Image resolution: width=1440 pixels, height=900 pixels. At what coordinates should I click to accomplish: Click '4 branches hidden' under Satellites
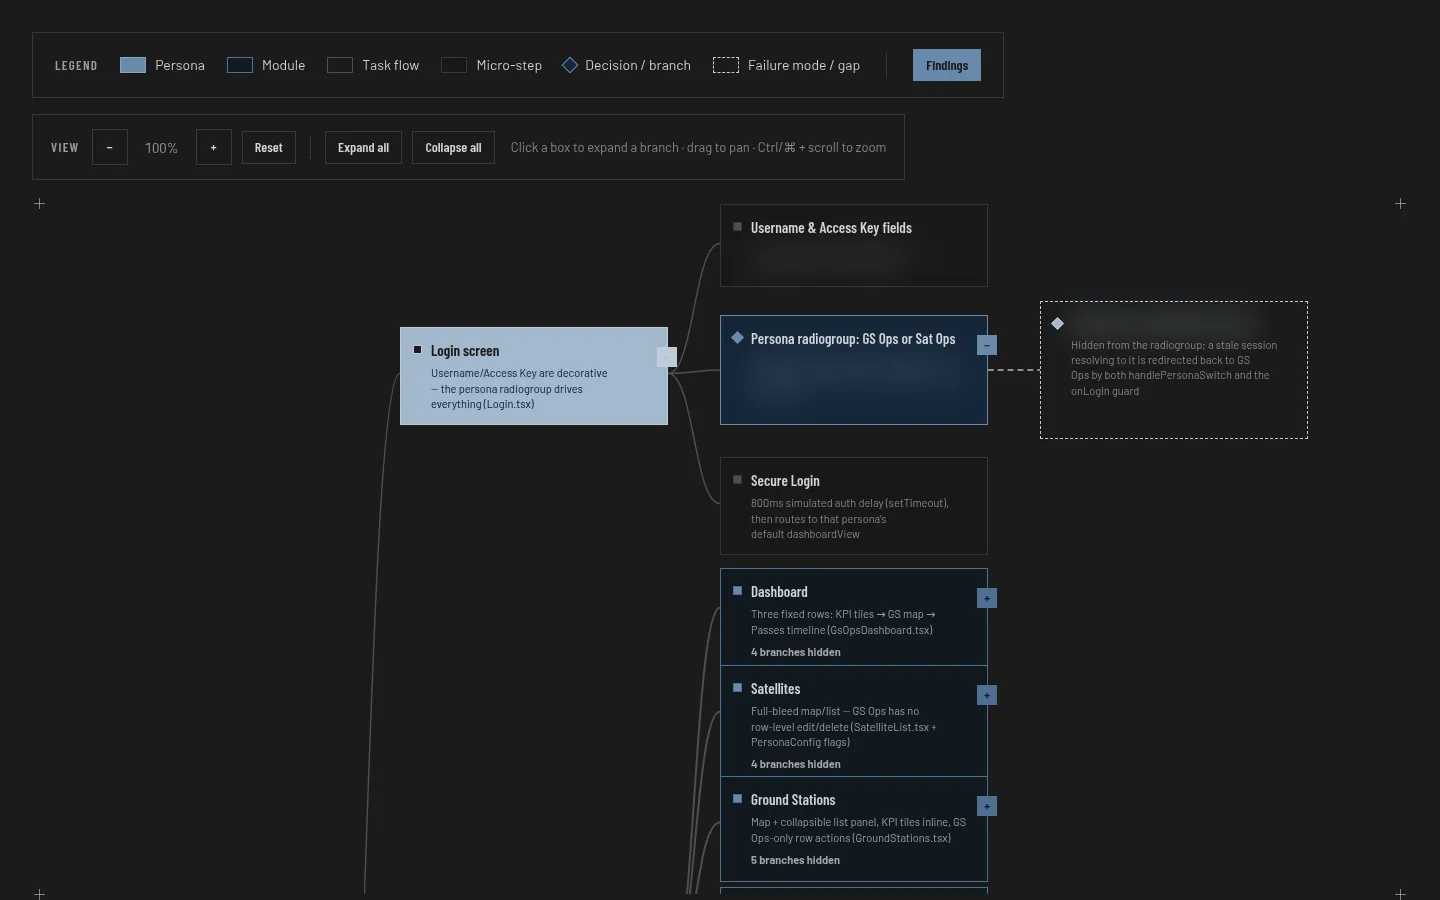[x=796, y=764]
